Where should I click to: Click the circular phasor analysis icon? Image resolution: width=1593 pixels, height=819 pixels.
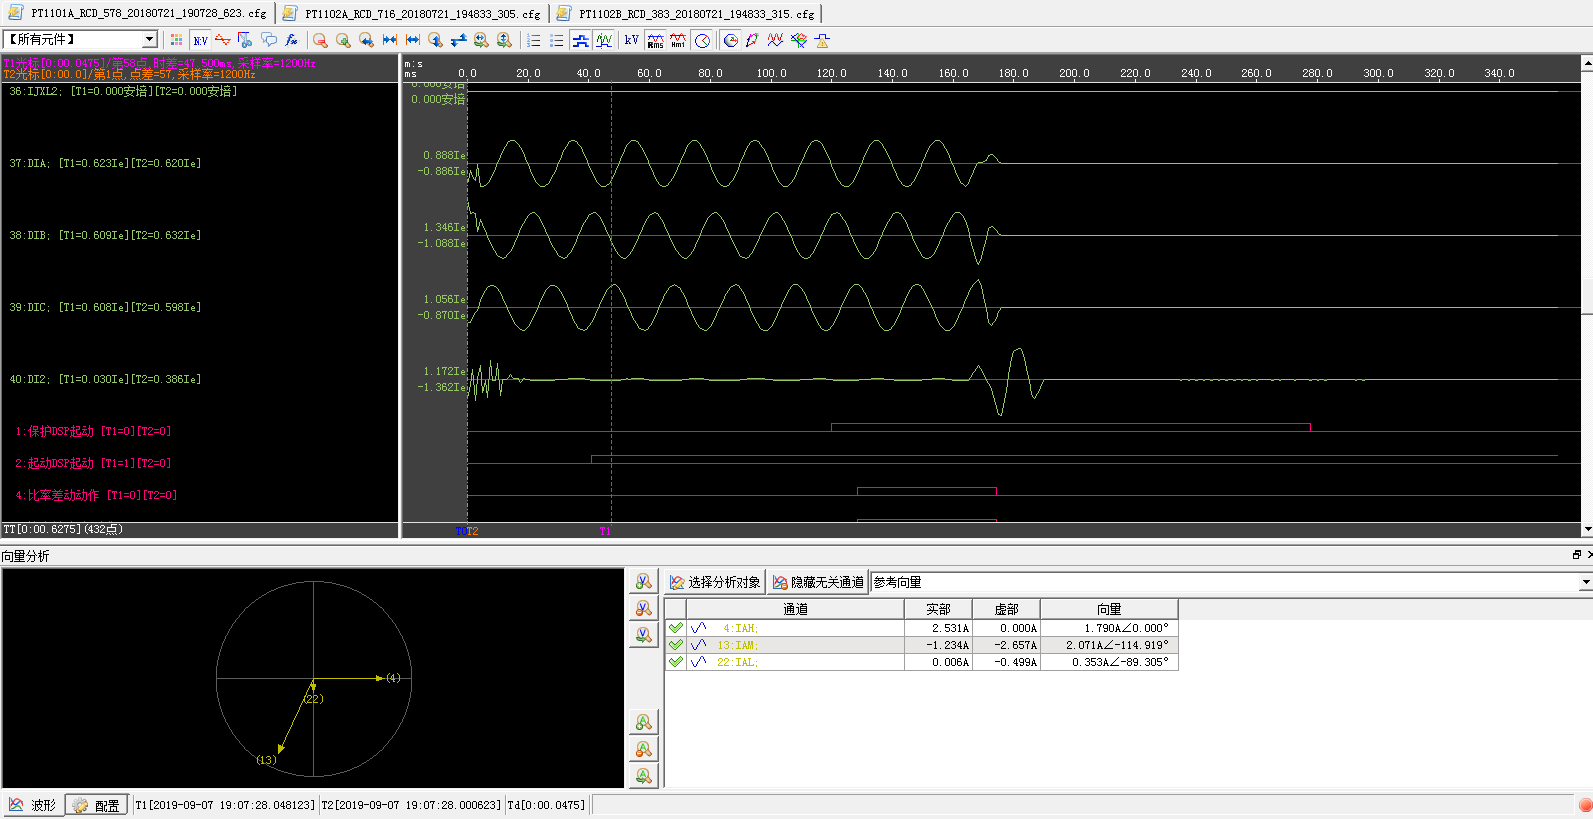point(730,40)
